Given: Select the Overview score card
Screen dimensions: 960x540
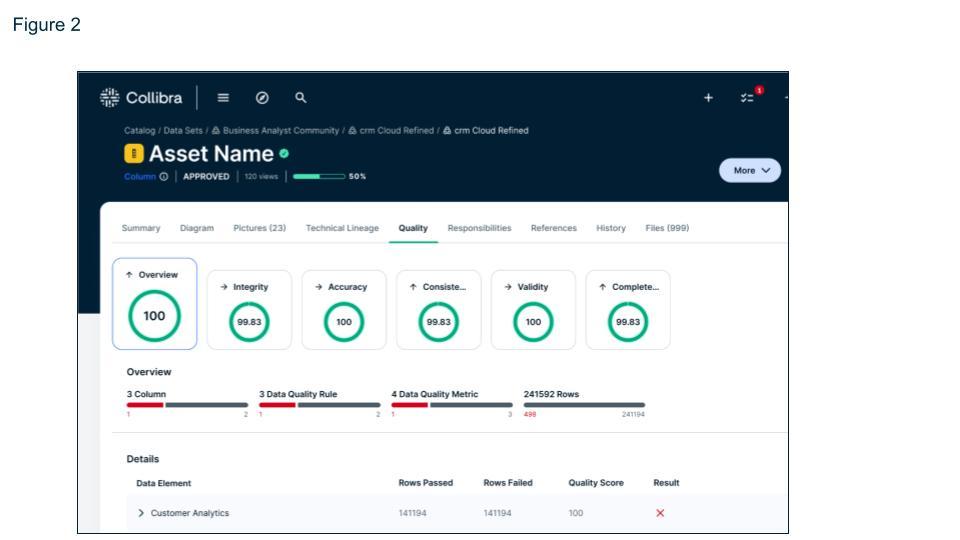Looking at the screenshot, I should click(x=155, y=304).
